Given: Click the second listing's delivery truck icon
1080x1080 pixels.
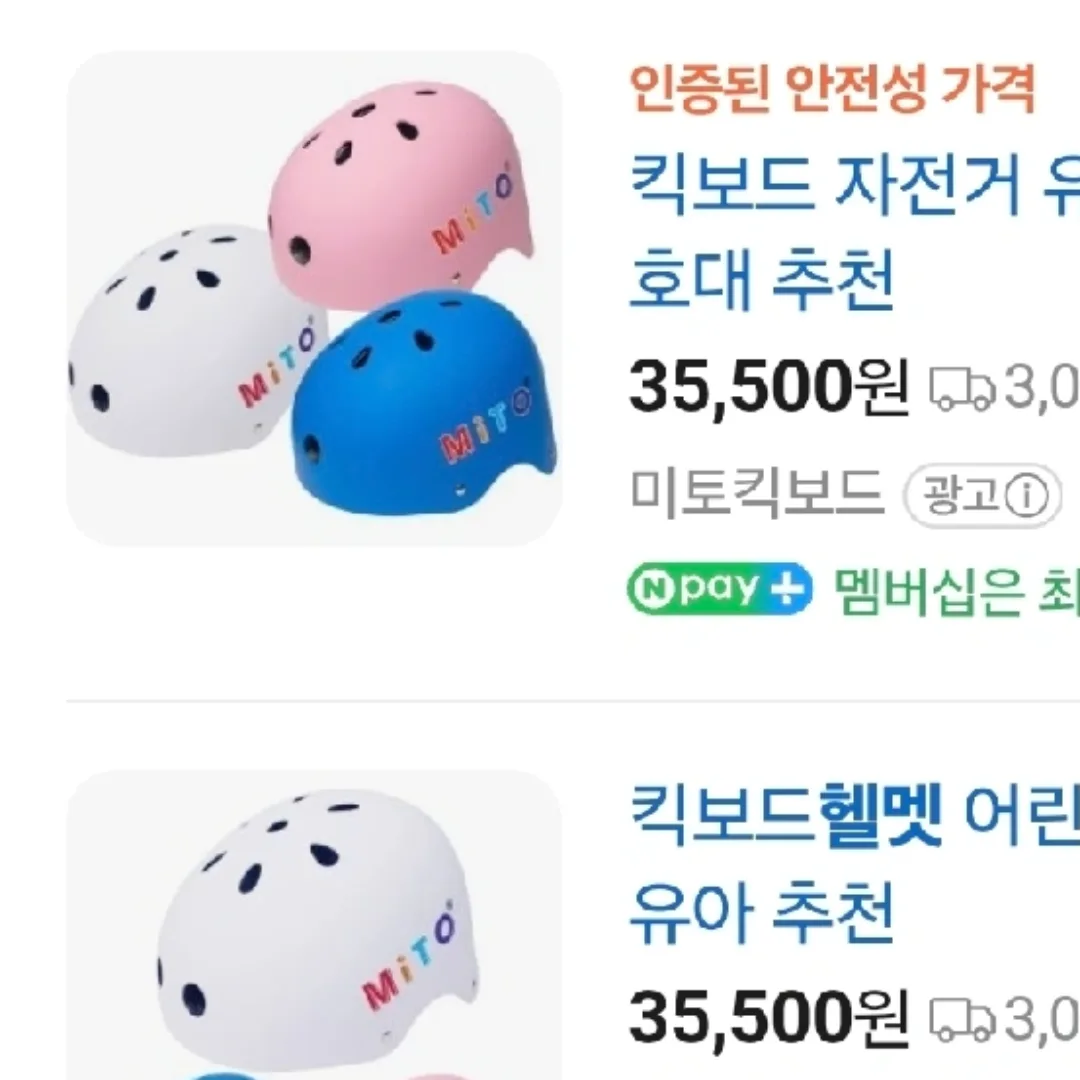Looking at the screenshot, I should coord(962,1020).
